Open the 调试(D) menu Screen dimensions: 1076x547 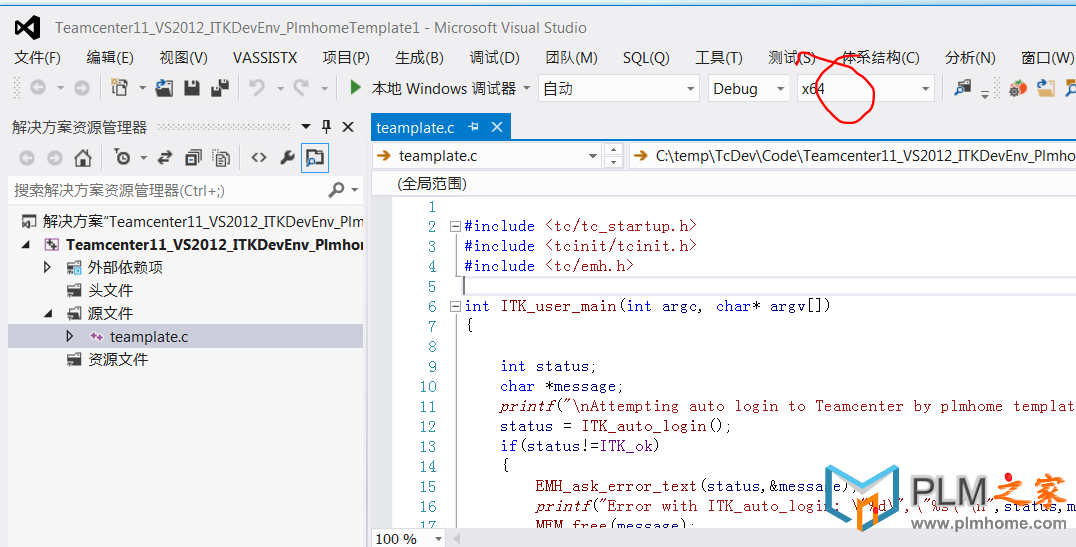[494, 58]
